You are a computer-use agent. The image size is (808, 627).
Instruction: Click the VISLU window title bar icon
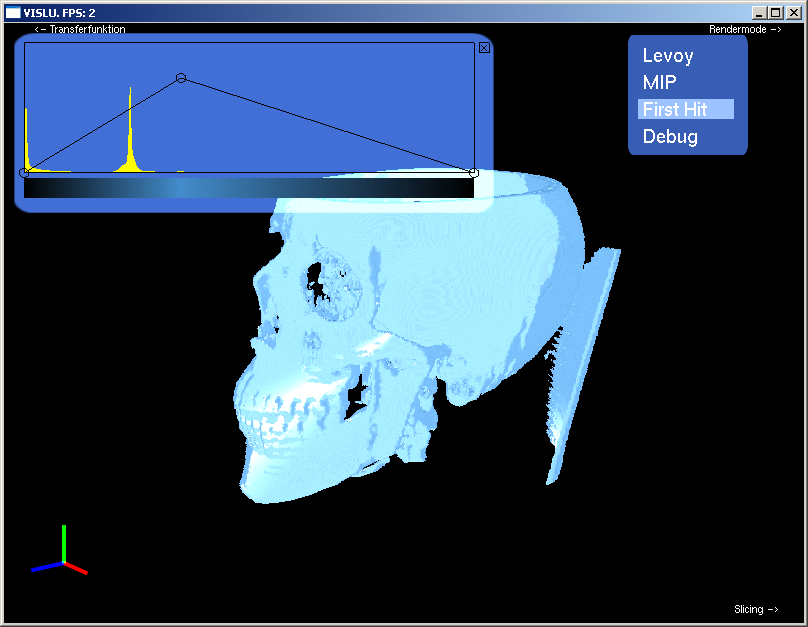coord(13,13)
